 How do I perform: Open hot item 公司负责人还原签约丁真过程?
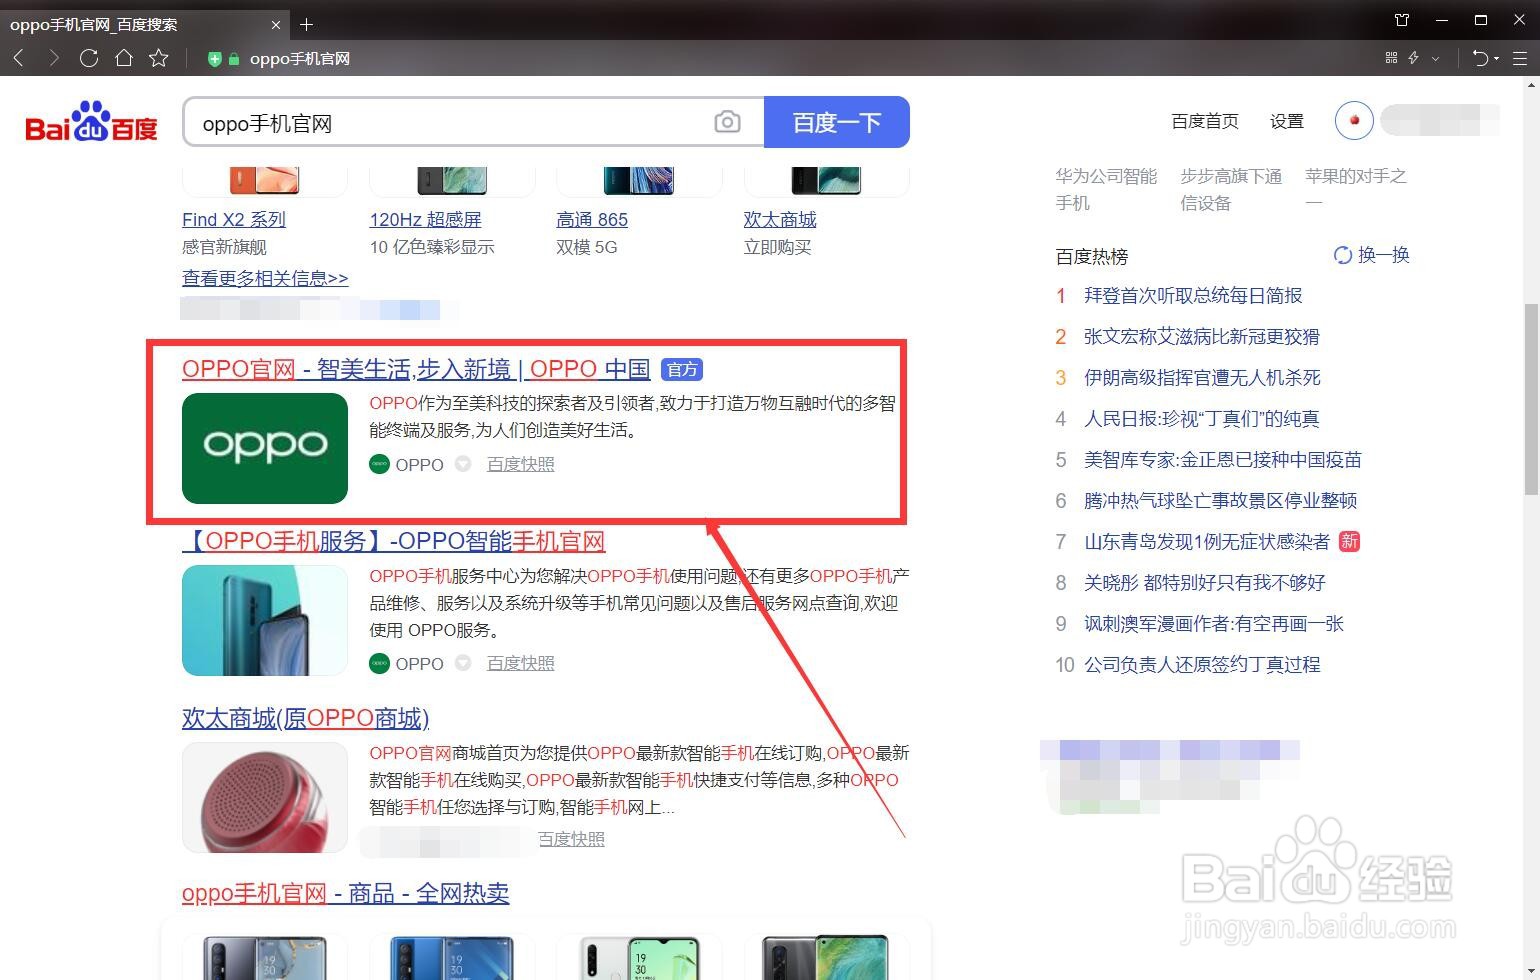tap(1202, 664)
